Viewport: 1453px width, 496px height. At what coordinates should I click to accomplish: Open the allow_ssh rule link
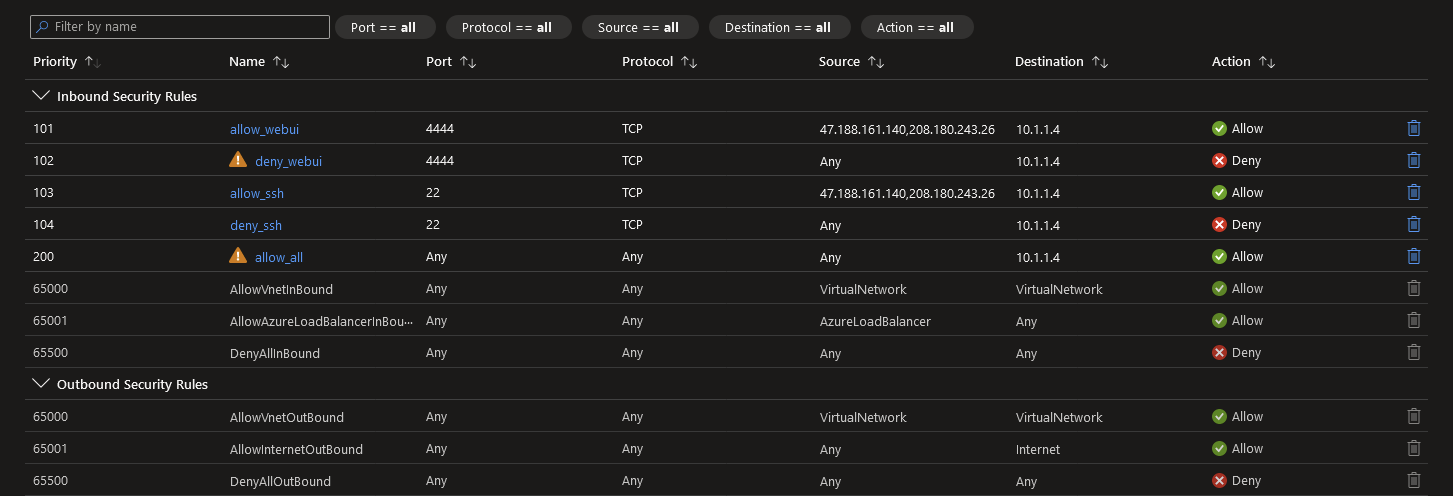(257, 193)
